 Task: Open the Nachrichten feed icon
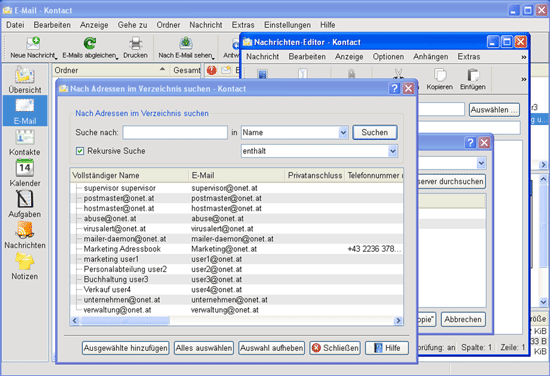click(25, 230)
